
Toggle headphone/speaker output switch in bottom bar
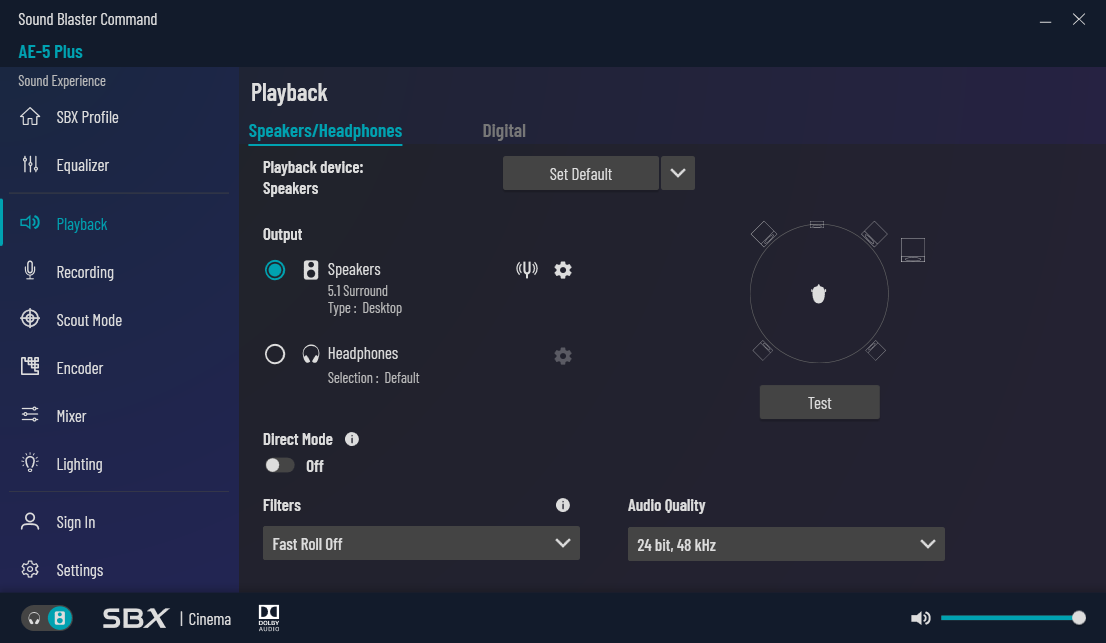point(48,618)
